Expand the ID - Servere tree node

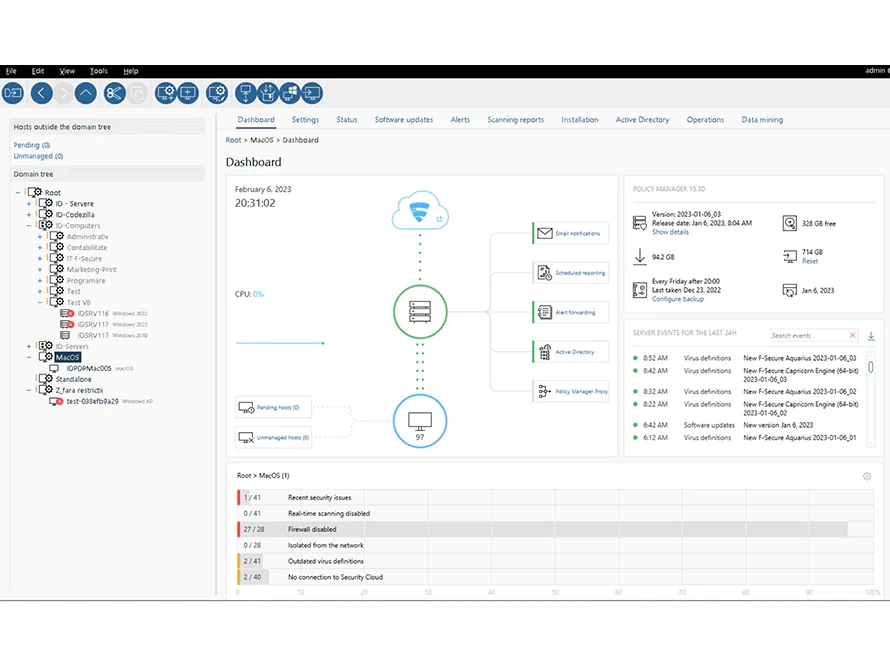click(x=29, y=204)
